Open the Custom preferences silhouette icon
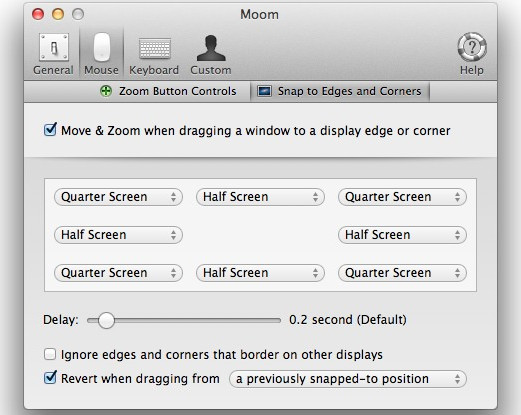 click(x=211, y=48)
